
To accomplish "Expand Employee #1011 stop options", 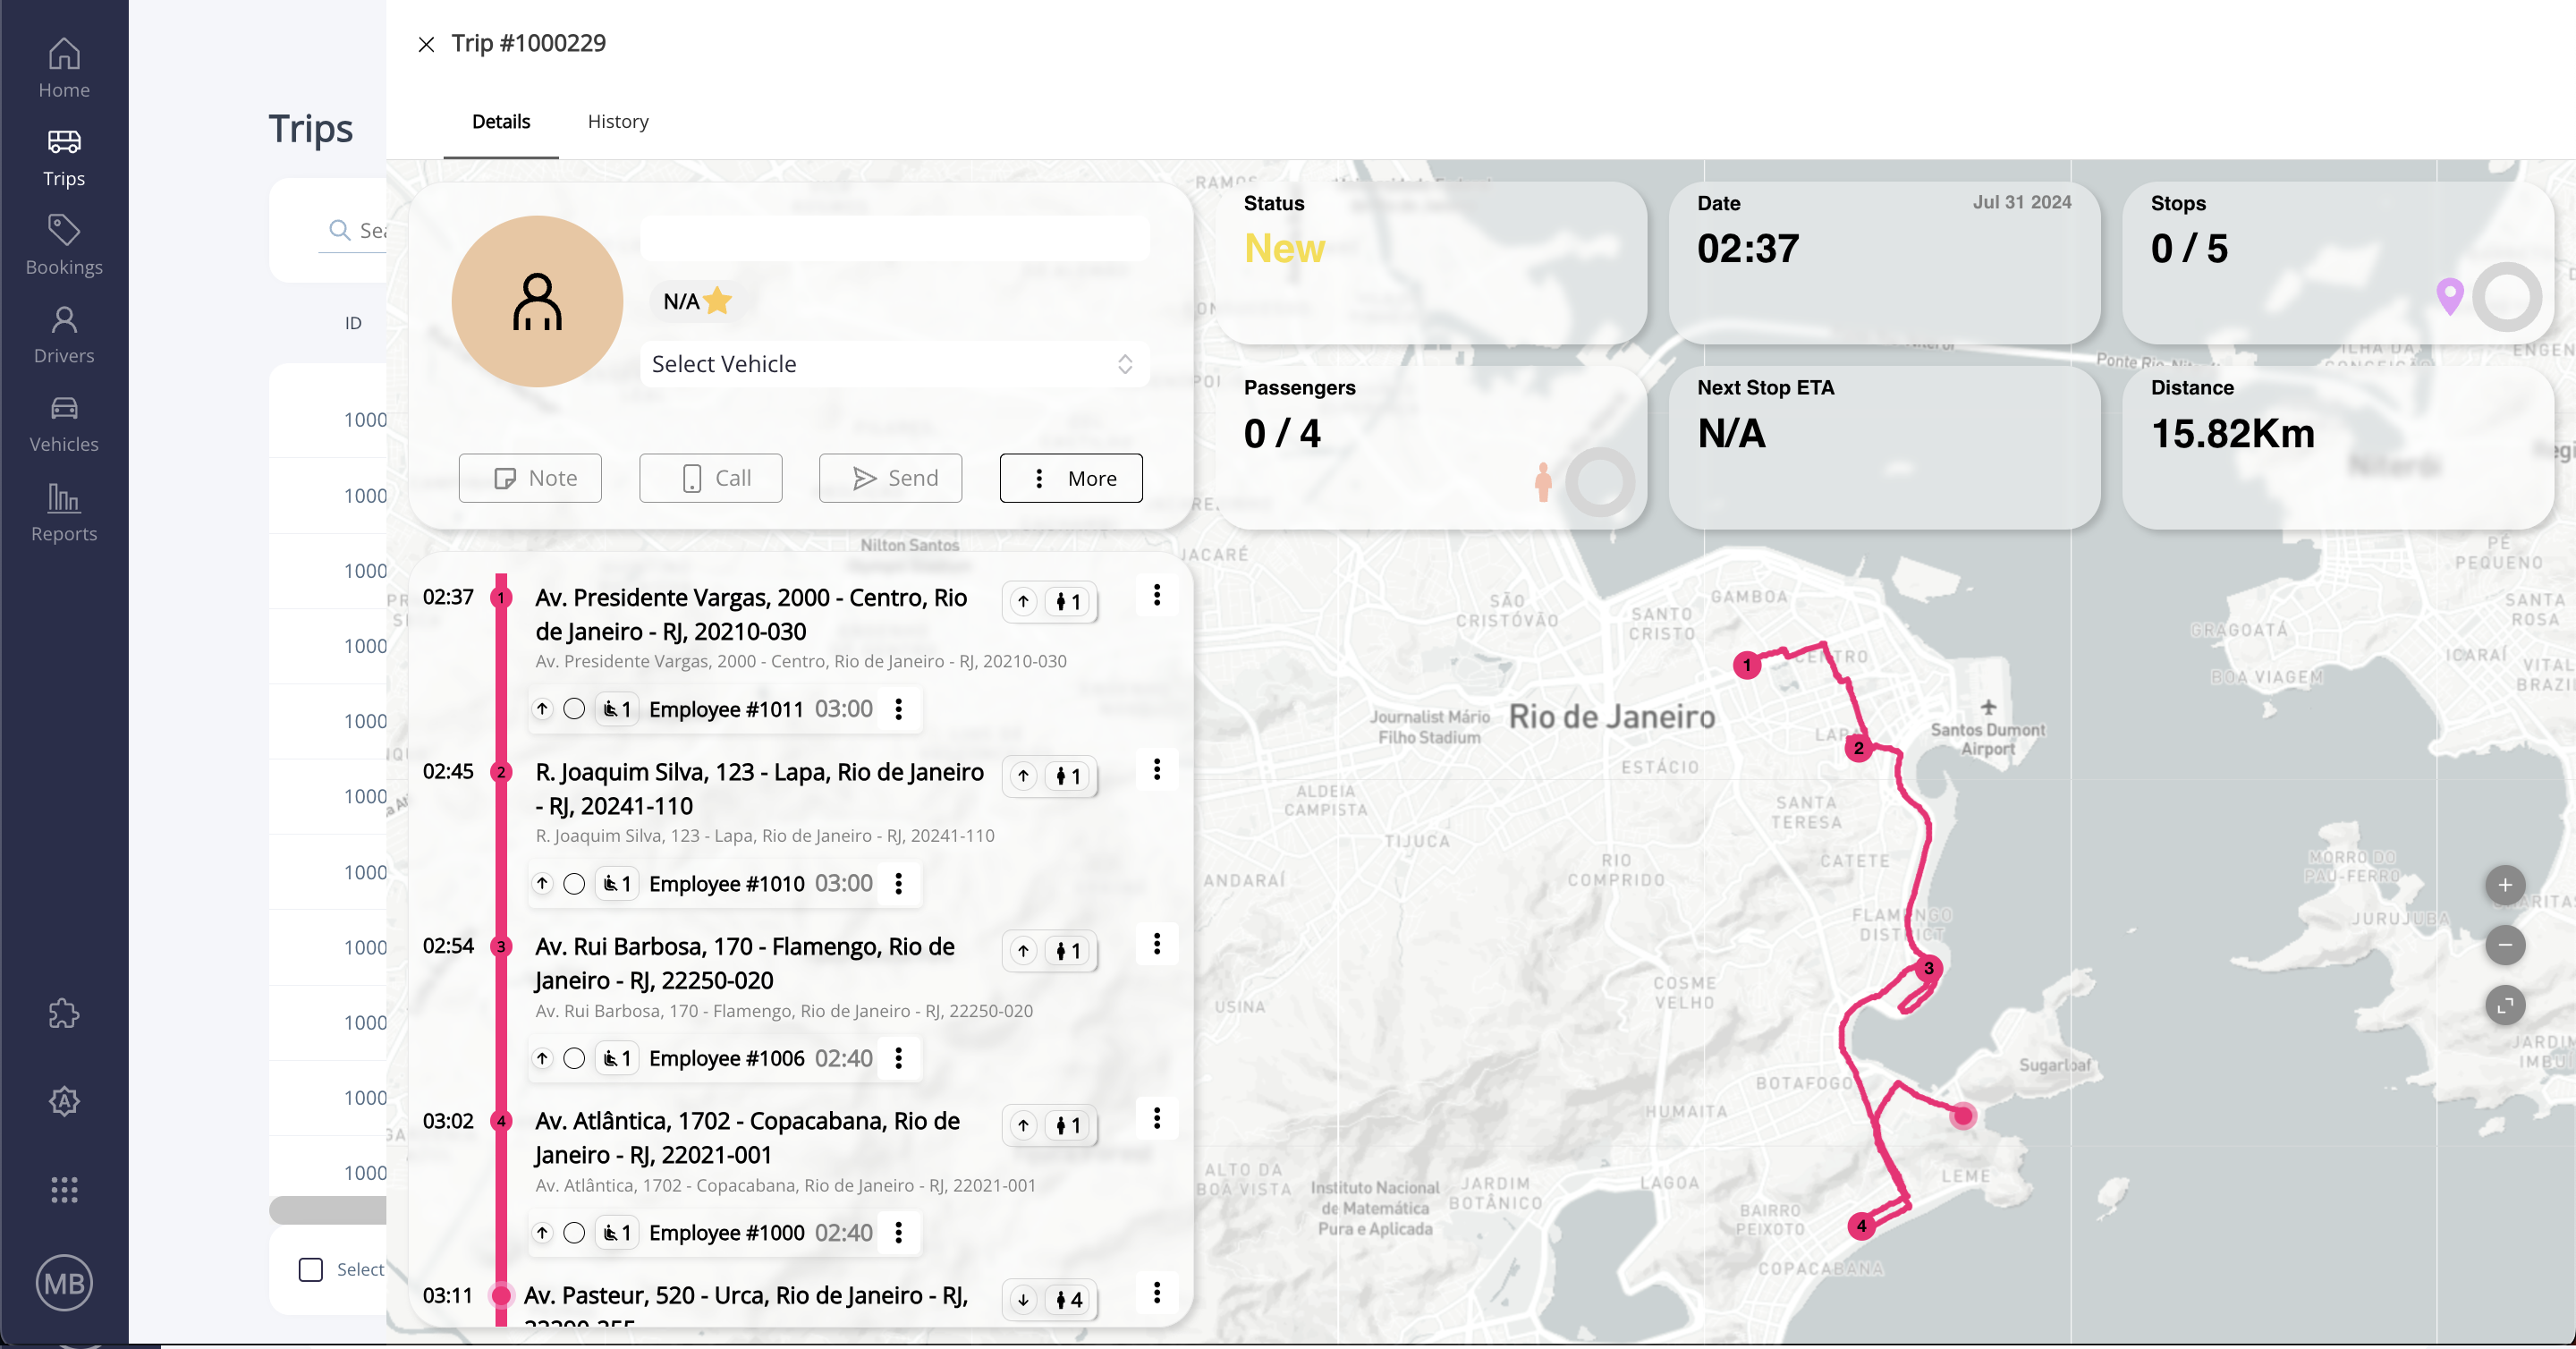I will click(900, 708).
